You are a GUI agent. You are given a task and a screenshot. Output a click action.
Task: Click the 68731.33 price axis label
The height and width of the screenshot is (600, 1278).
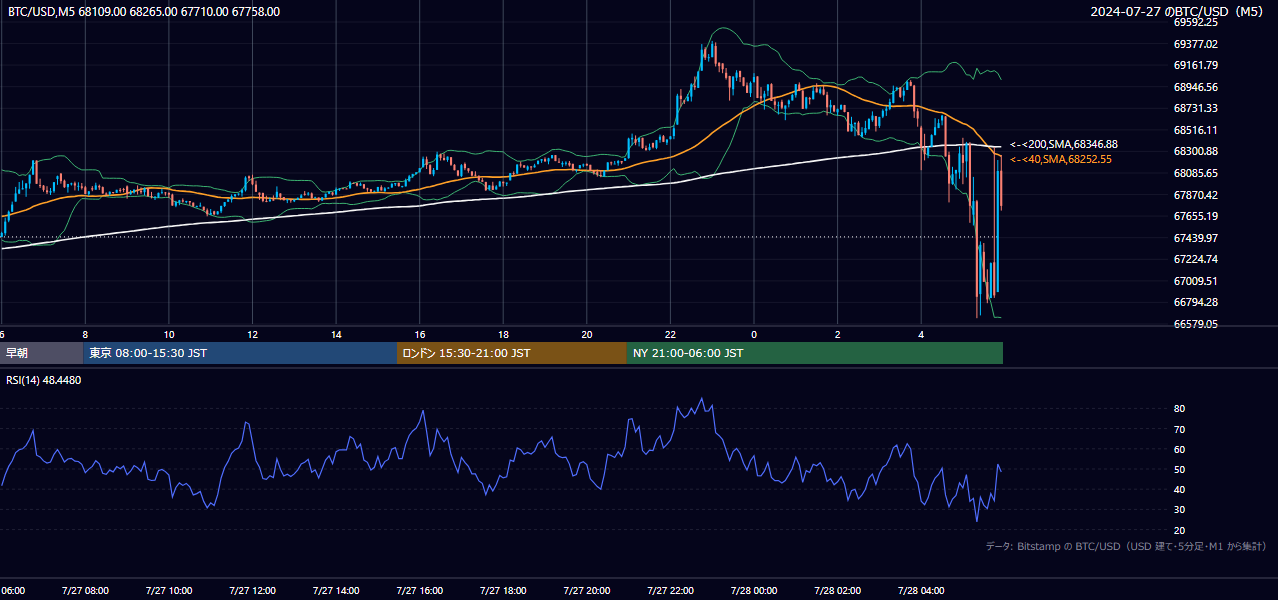coord(1195,108)
